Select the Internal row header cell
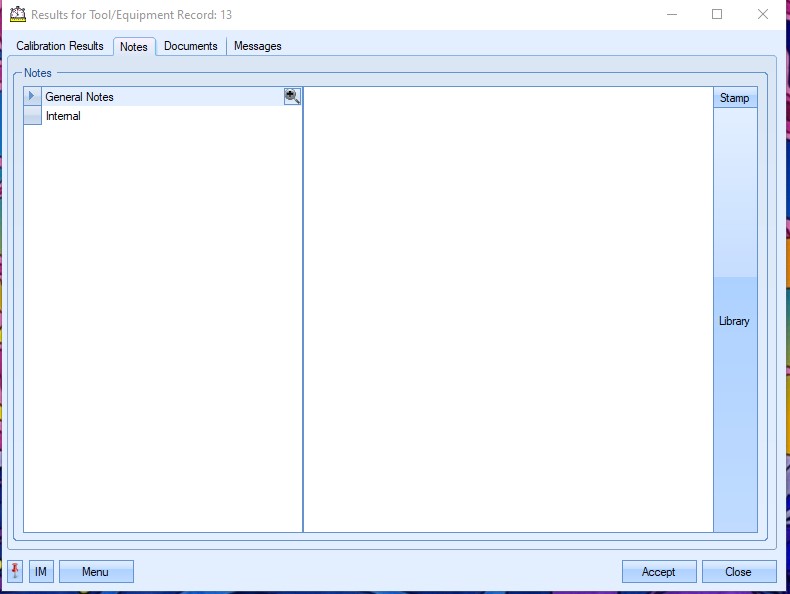 pyautogui.click(x=32, y=115)
